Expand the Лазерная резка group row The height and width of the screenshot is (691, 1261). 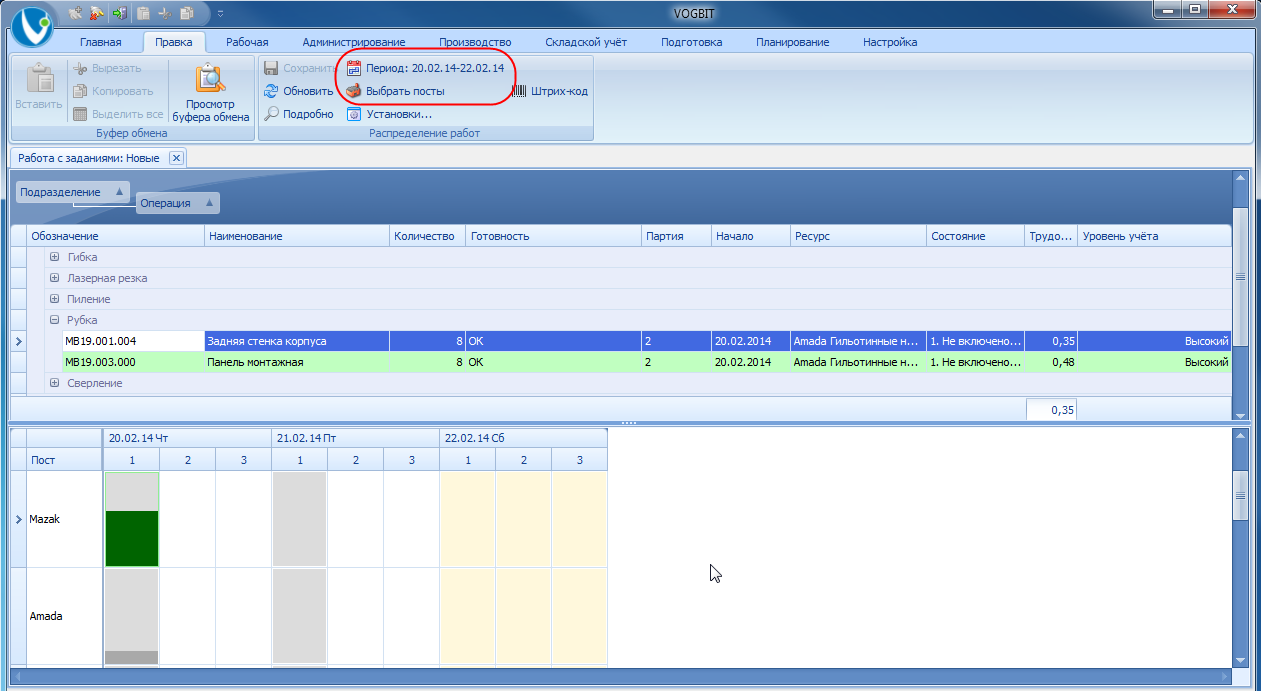pos(54,278)
